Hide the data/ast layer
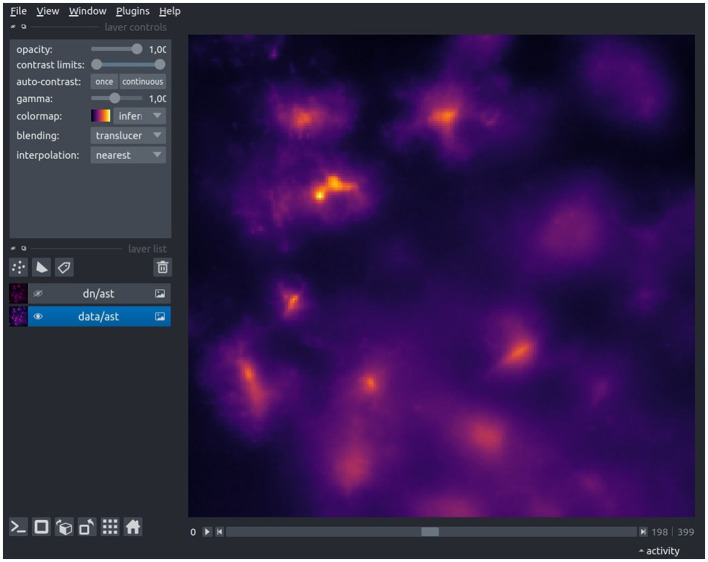 [x=38, y=316]
